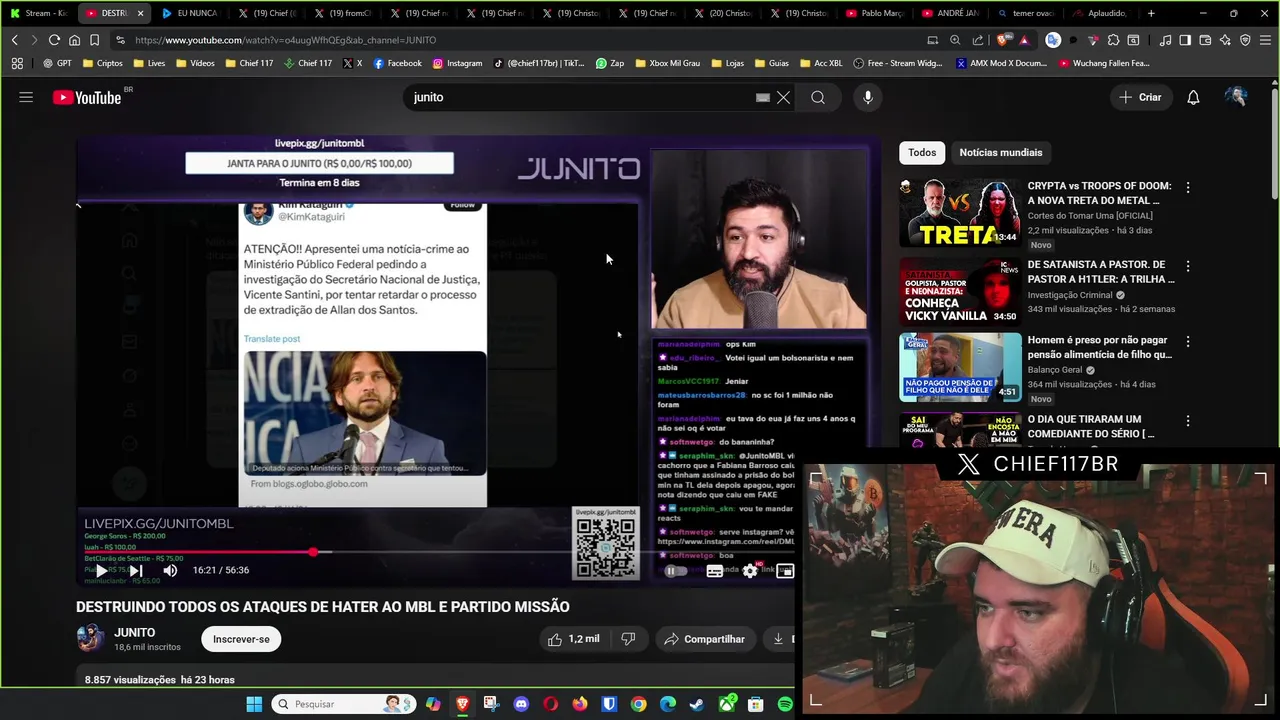Play the paused video
Image resolution: width=1280 pixels, height=720 pixels.
[102, 570]
